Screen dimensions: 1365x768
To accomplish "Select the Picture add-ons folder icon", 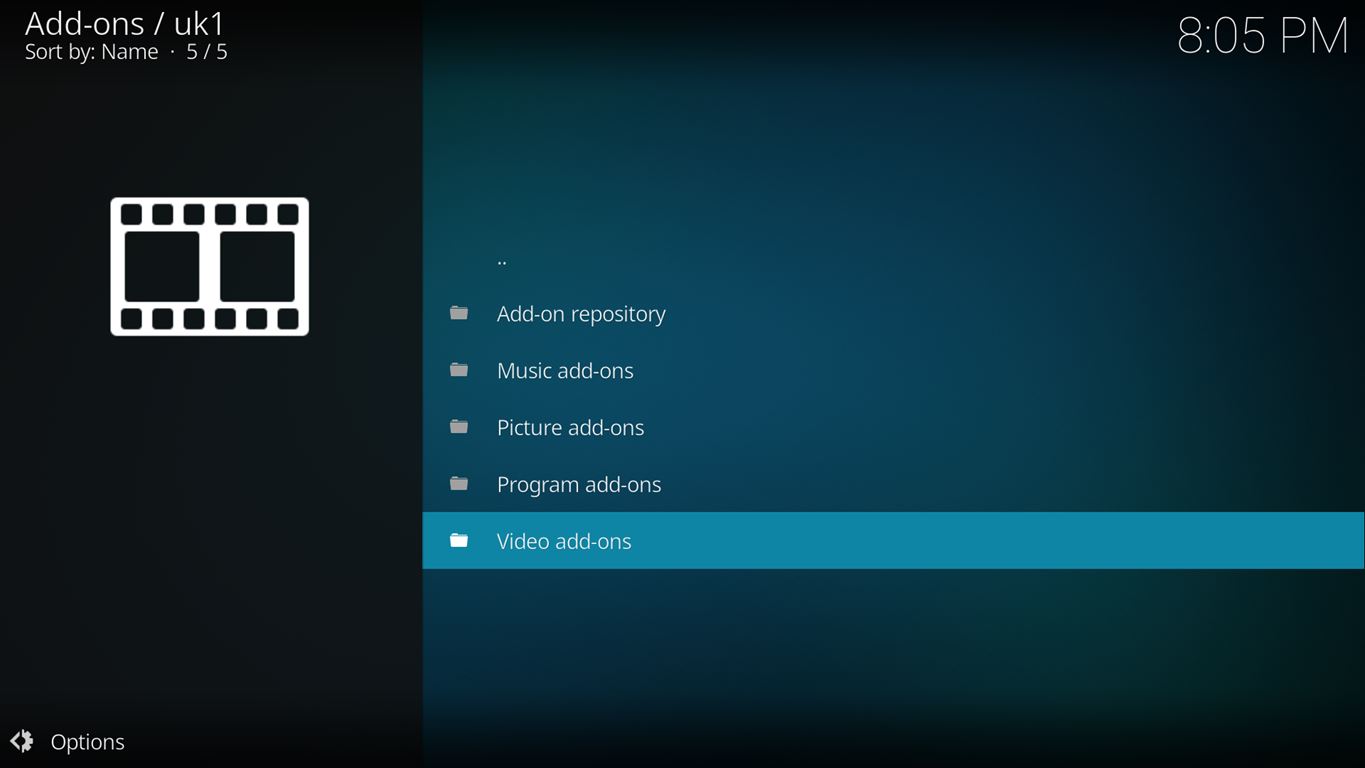I will 459,427.
